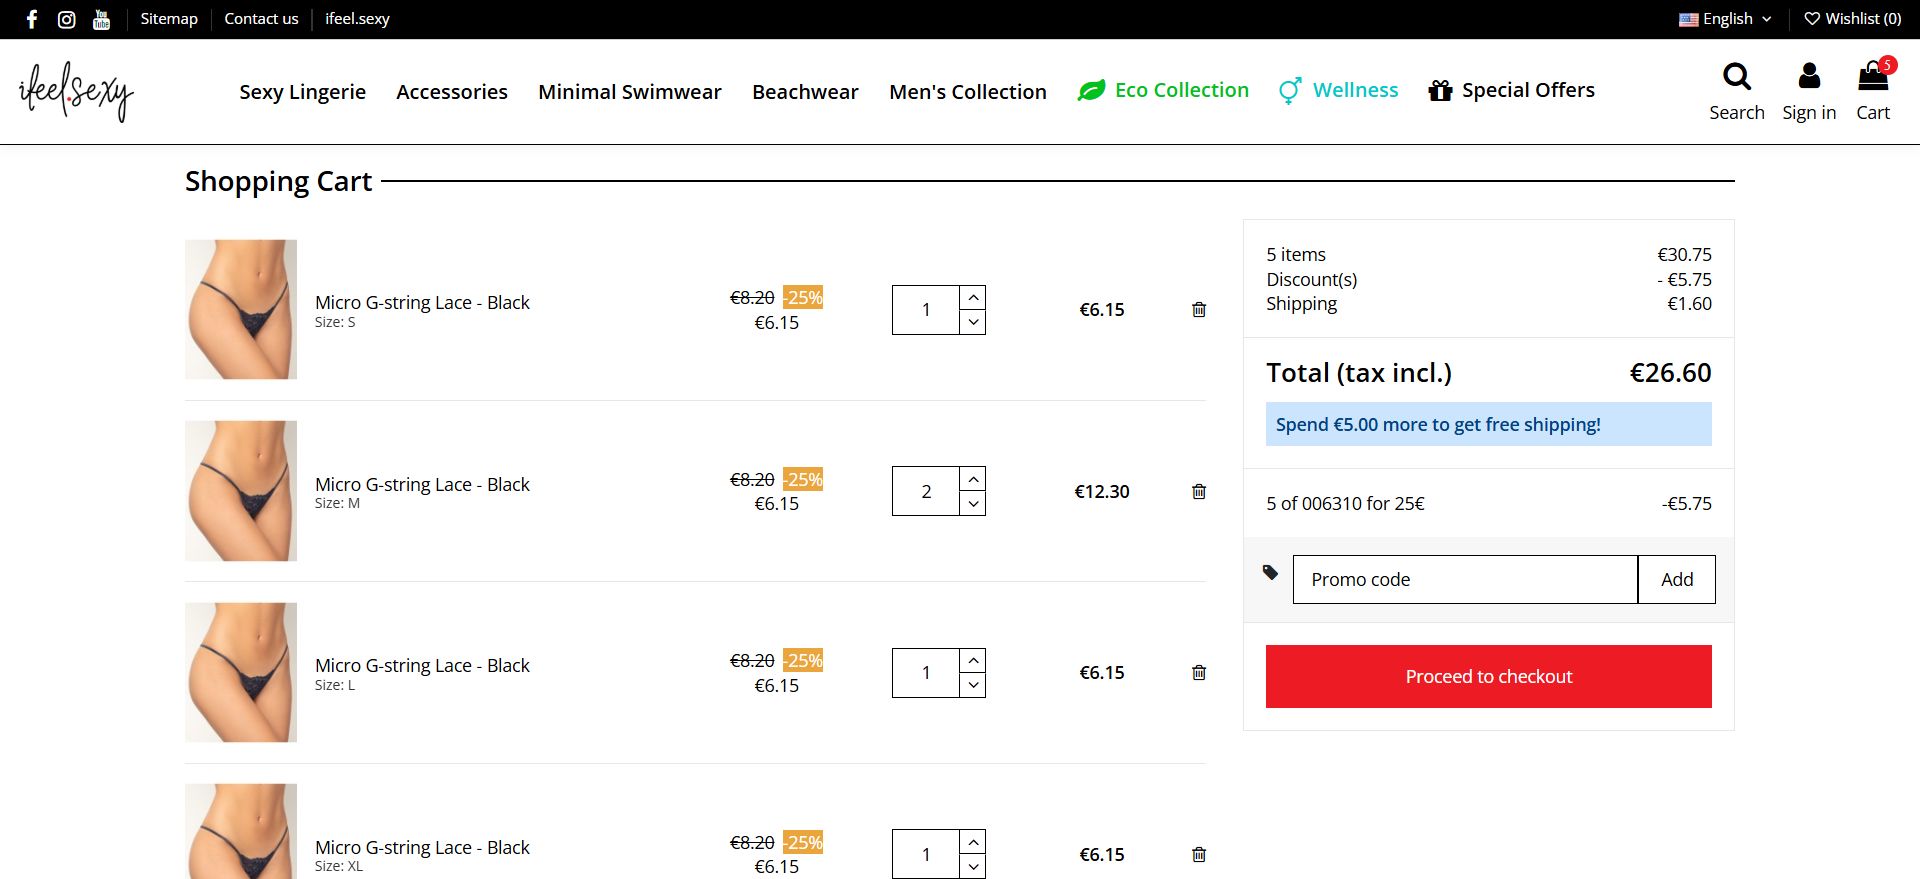1920x879 pixels.
Task: Click Proceed to checkout button
Action: [x=1488, y=677]
